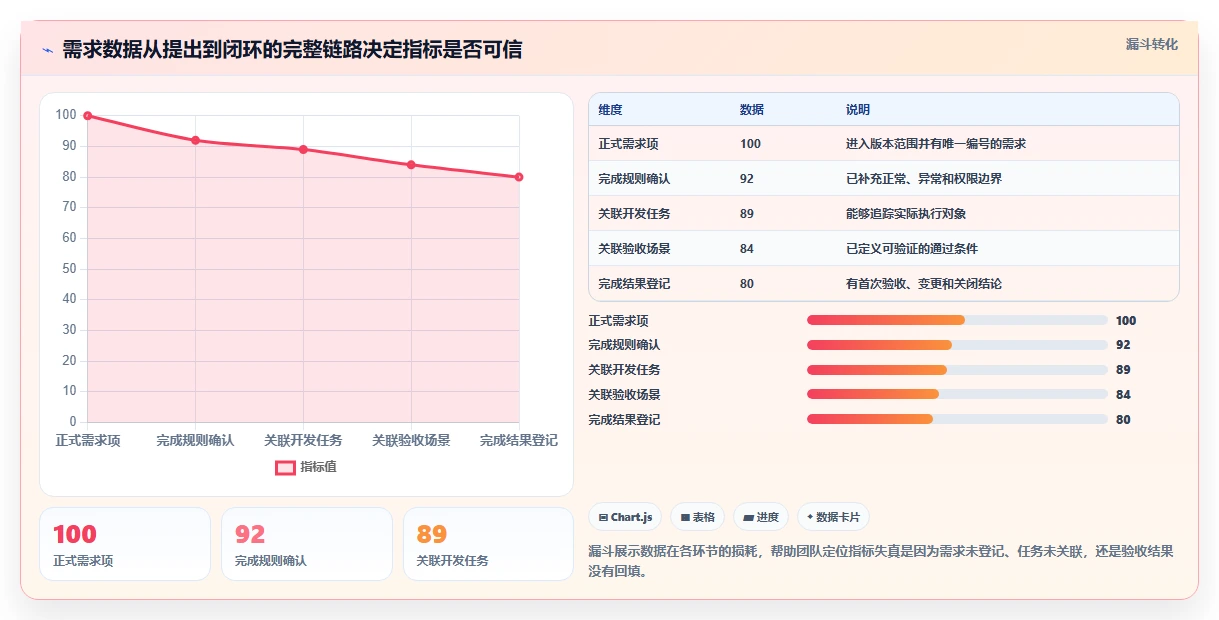Screen dimensions: 1219x620
Task: Click the chart point at 完成结果登记
Action: [519, 177]
